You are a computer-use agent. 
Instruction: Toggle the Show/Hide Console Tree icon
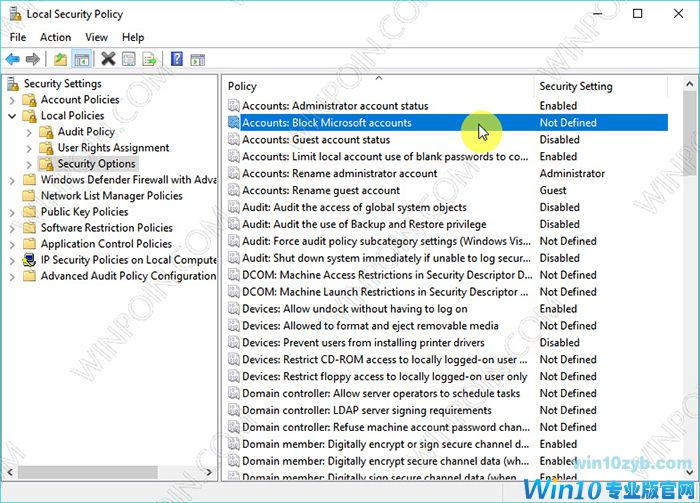[82, 60]
